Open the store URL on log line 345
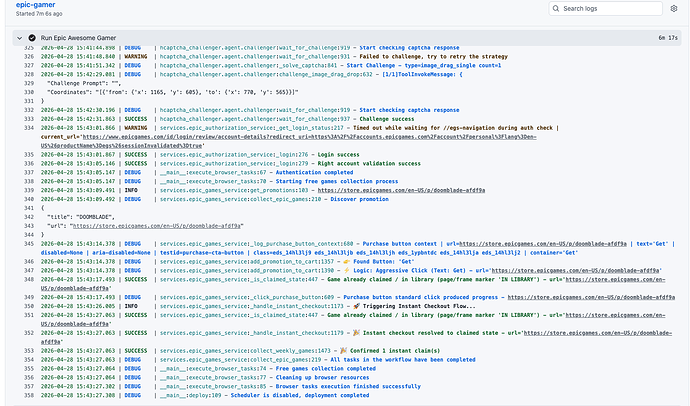The height and width of the screenshot is (406, 690). [x=543, y=244]
